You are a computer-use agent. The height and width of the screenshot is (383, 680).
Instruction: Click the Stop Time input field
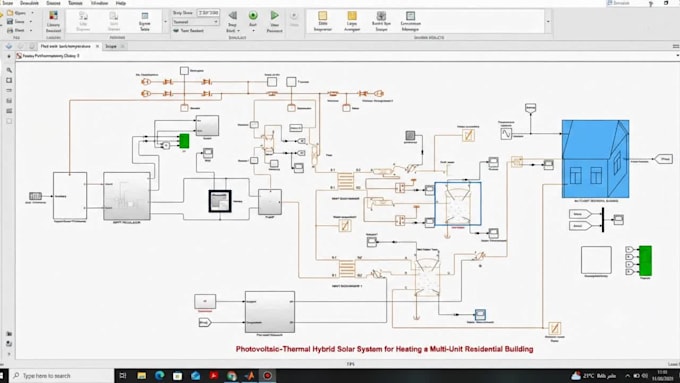208,13
